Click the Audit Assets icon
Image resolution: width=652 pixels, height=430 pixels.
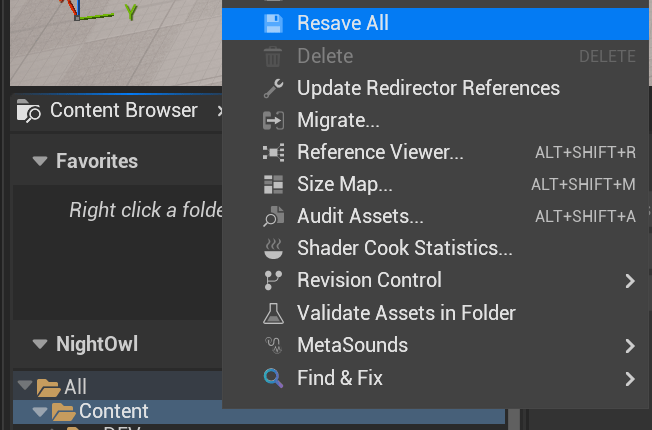(x=273, y=217)
